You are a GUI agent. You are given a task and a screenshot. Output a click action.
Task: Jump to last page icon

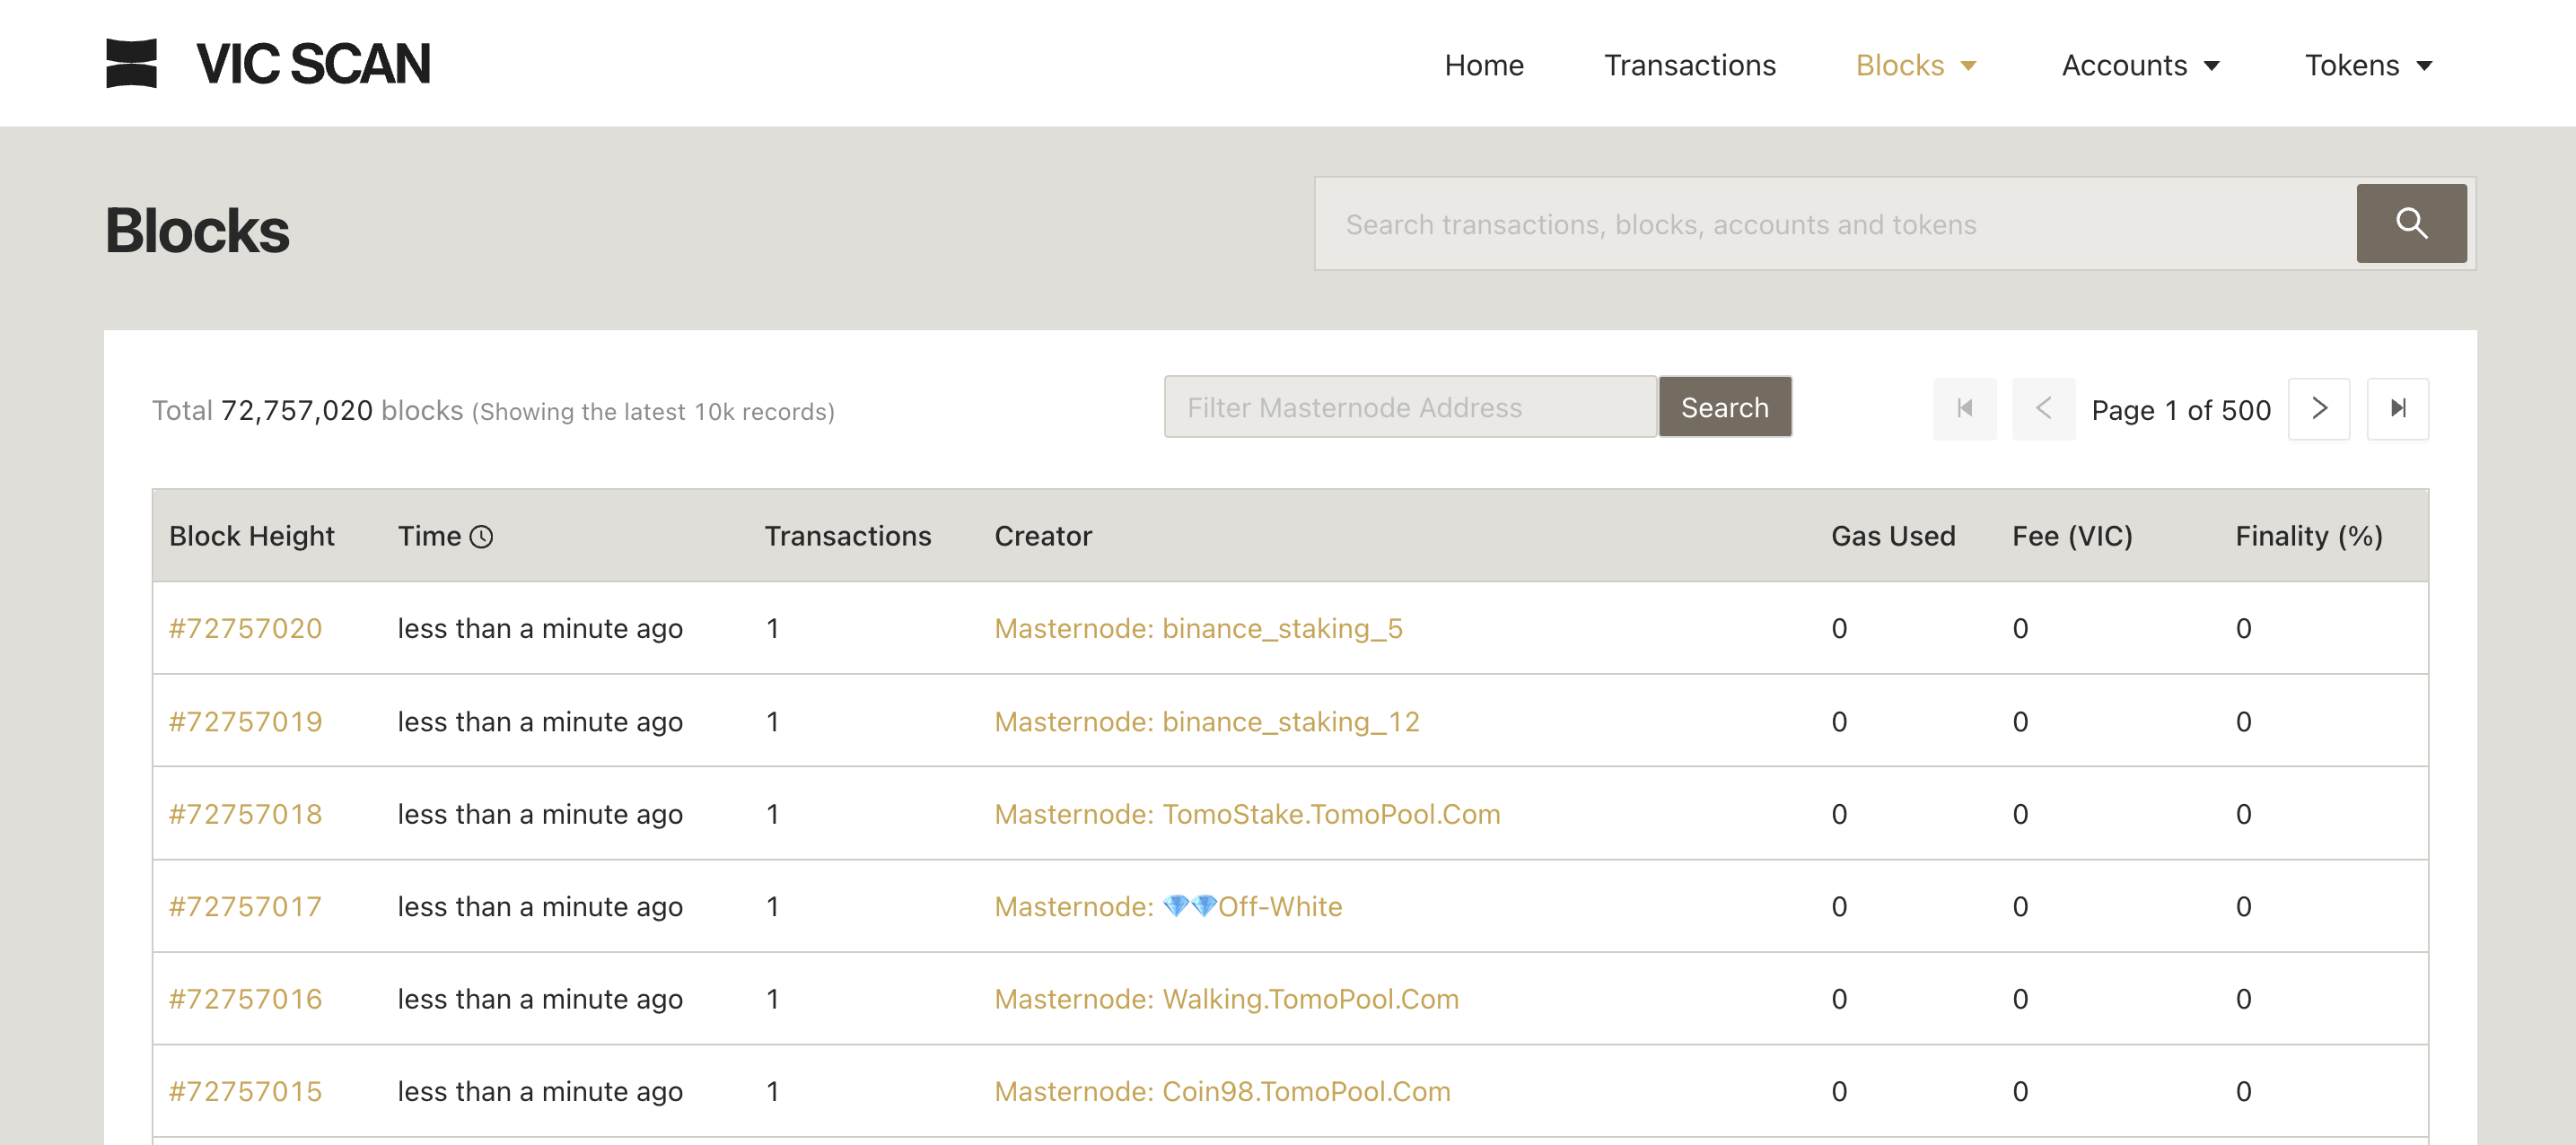tap(2397, 408)
